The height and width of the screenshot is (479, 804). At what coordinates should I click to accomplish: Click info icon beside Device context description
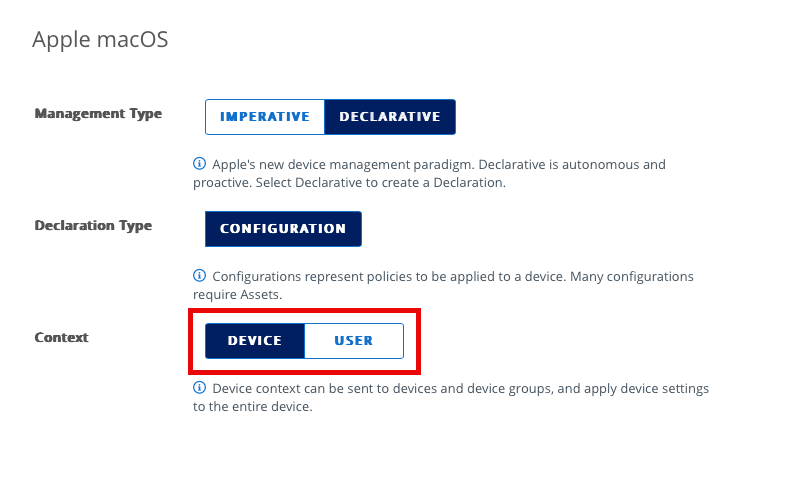199,387
